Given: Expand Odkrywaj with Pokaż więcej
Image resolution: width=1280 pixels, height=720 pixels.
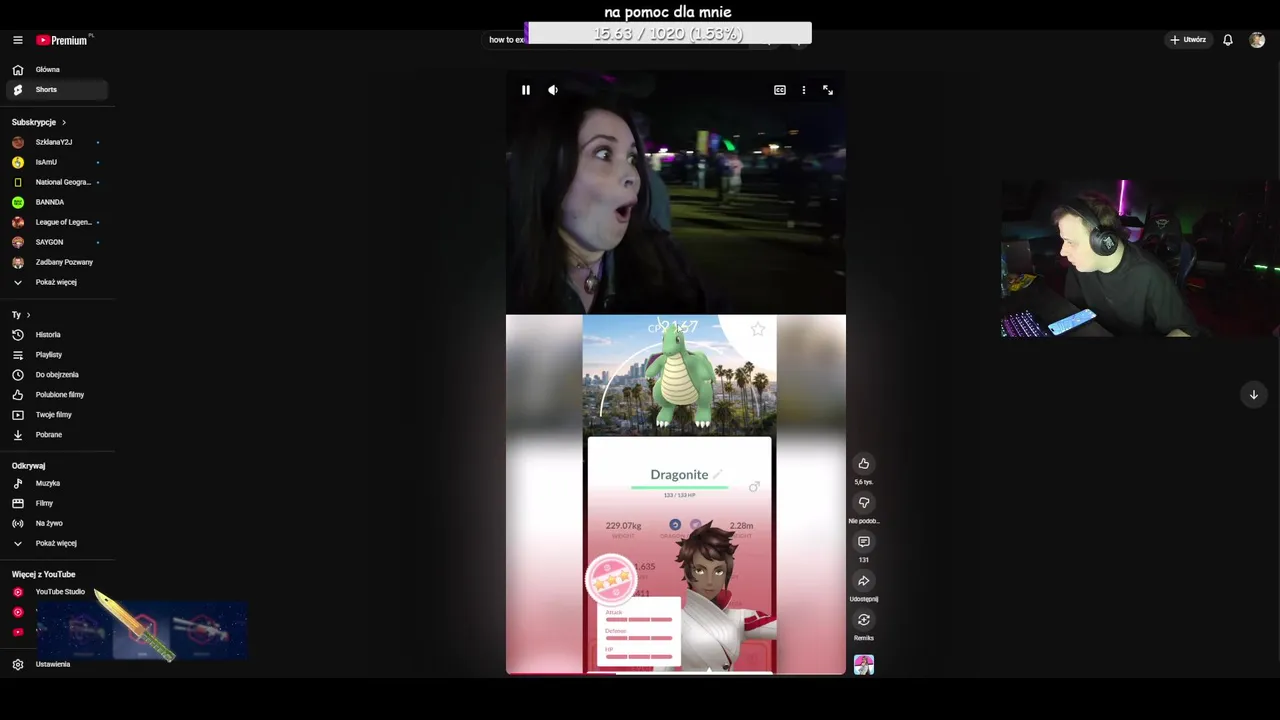Looking at the screenshot, I should [x=57, y=543].
